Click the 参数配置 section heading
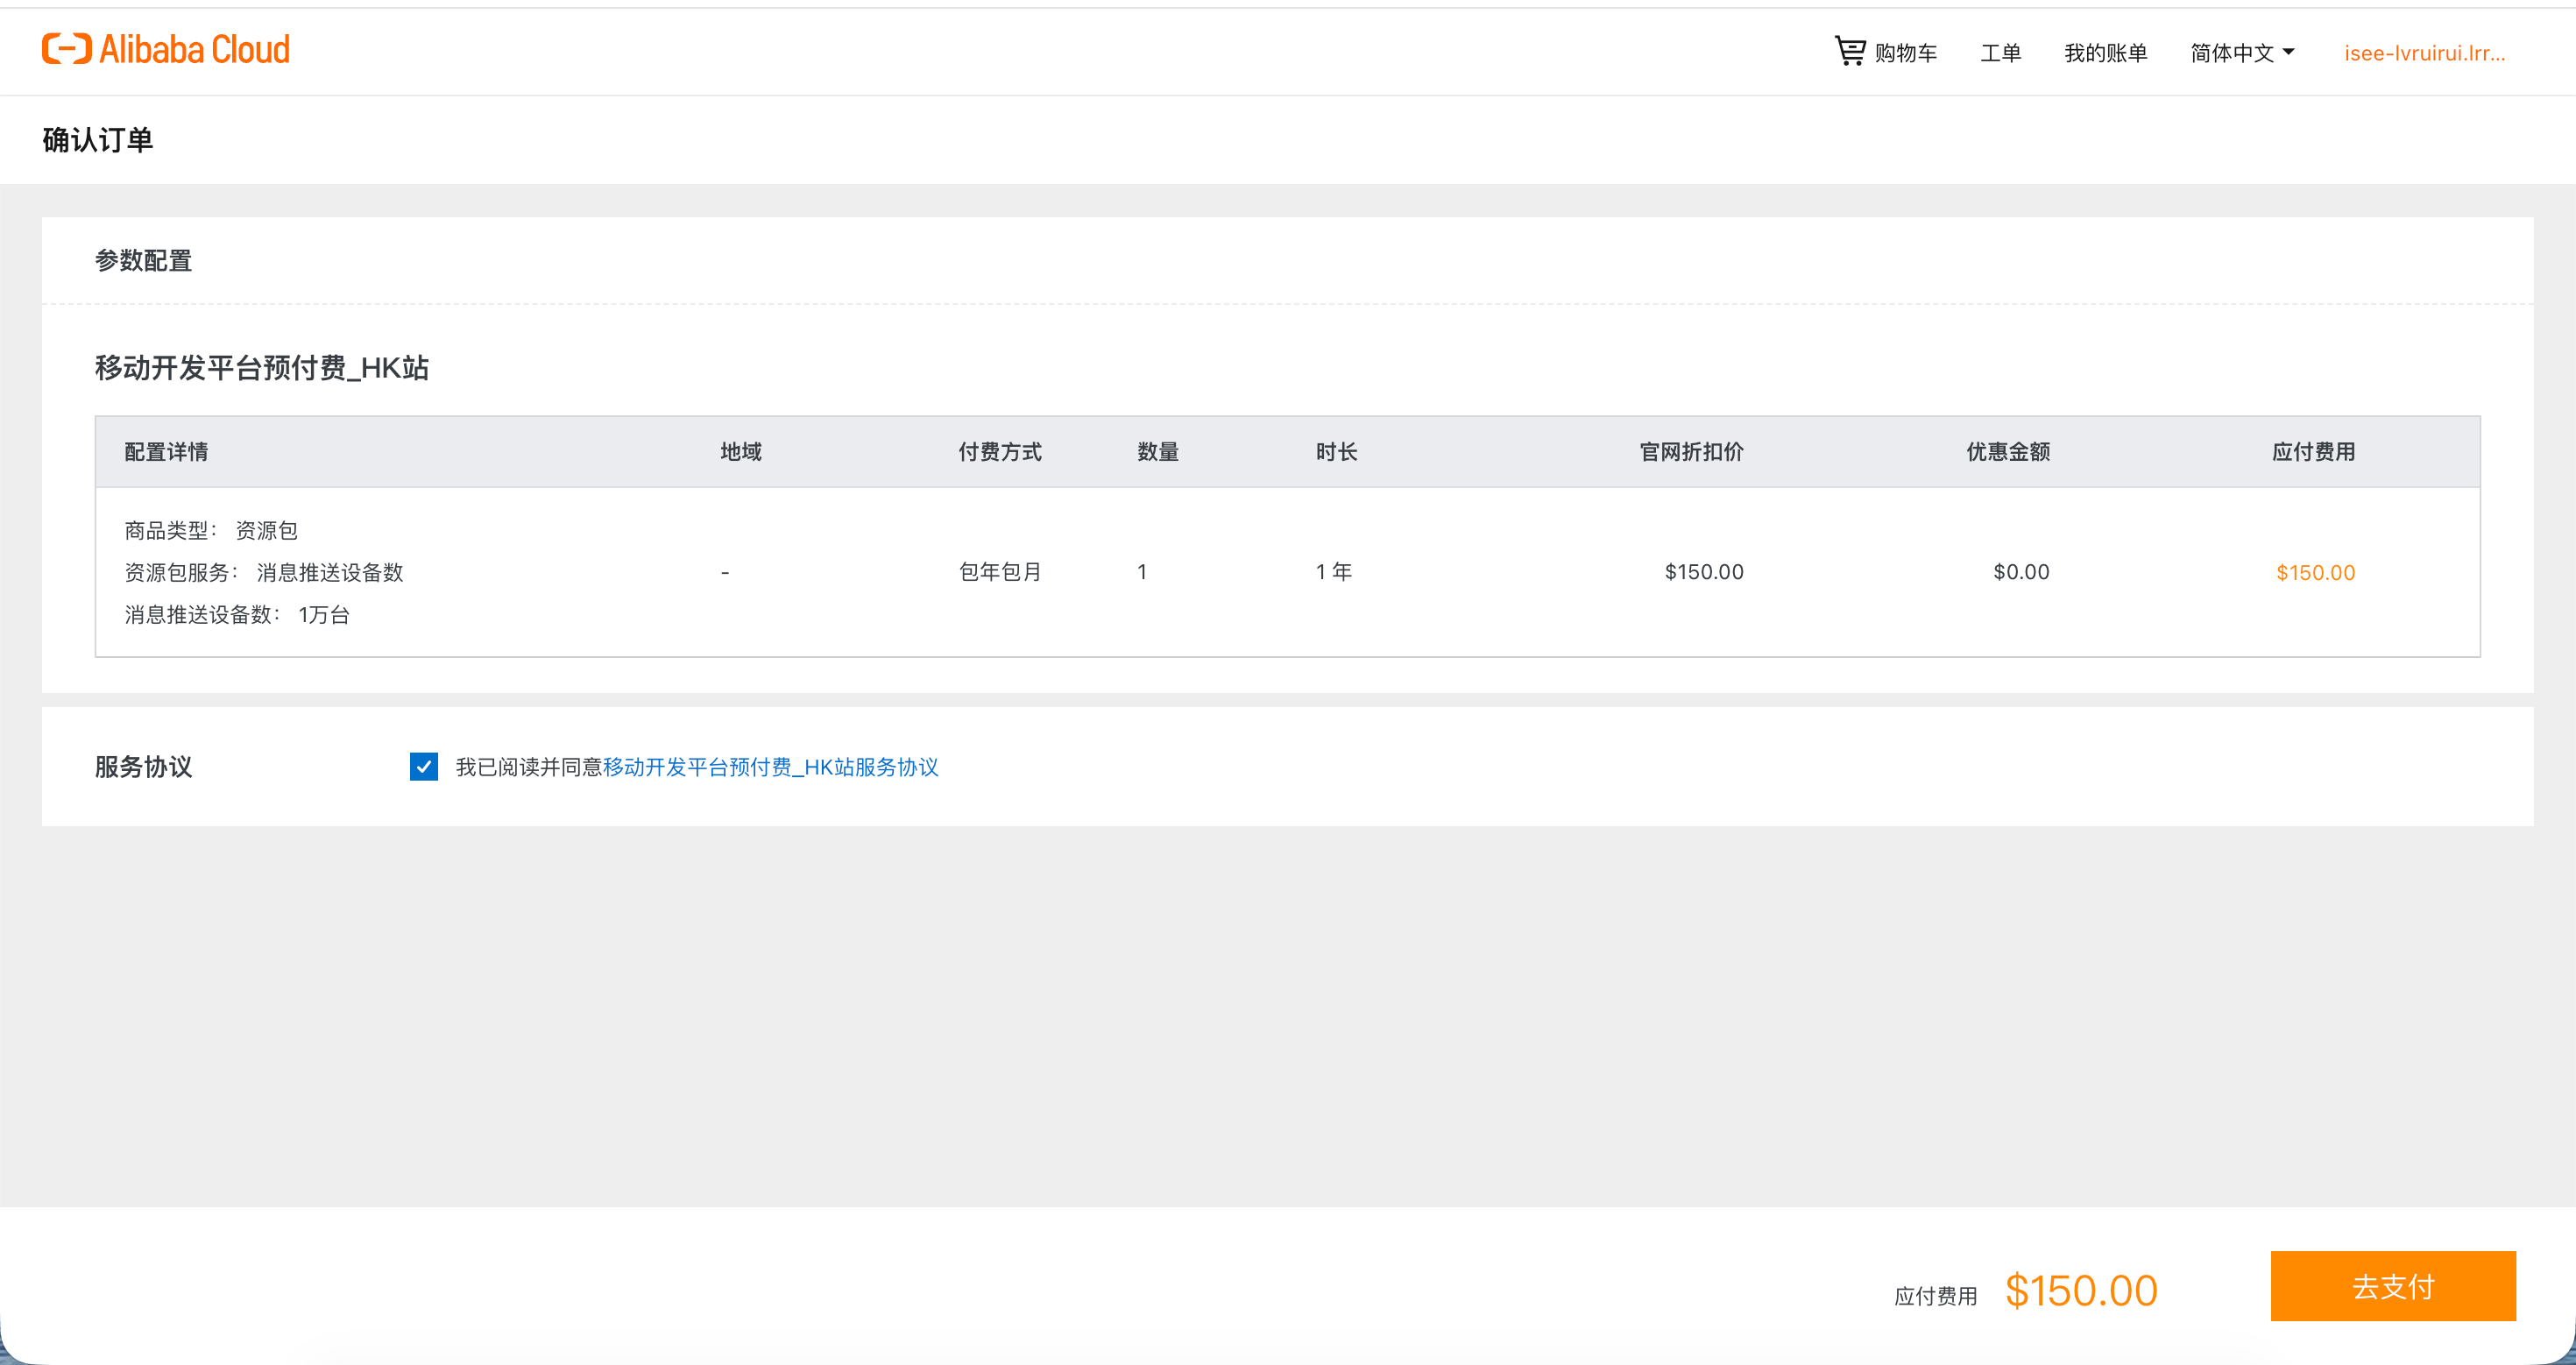 143,261
